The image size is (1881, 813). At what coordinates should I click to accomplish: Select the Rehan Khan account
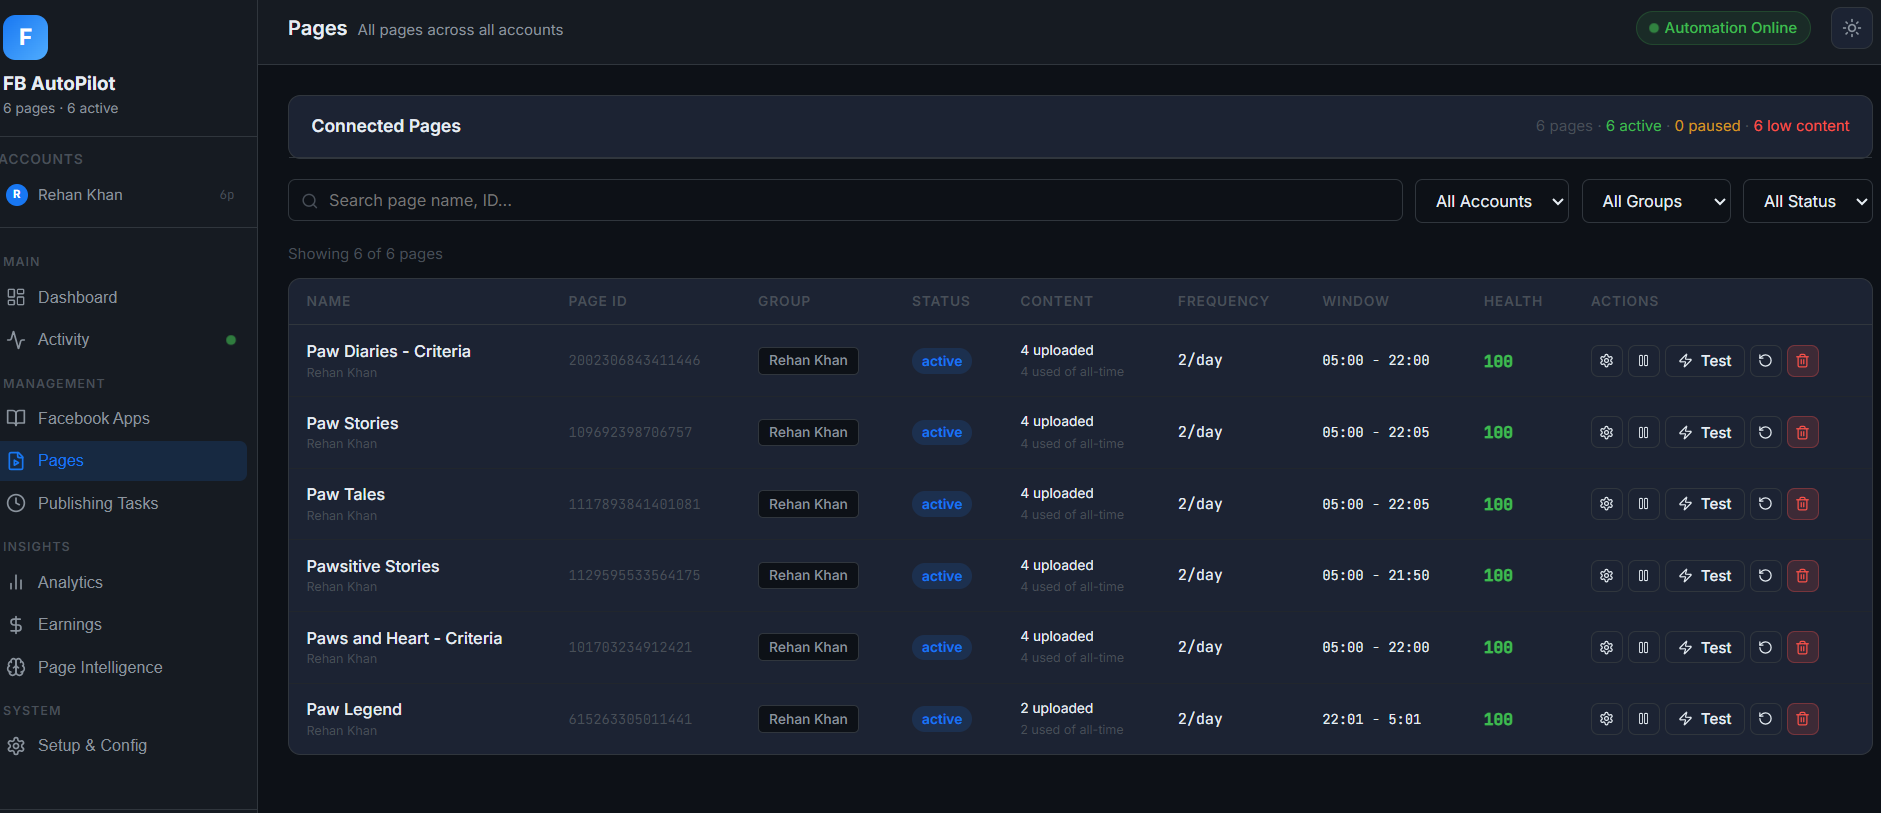(x=123, y=195)
